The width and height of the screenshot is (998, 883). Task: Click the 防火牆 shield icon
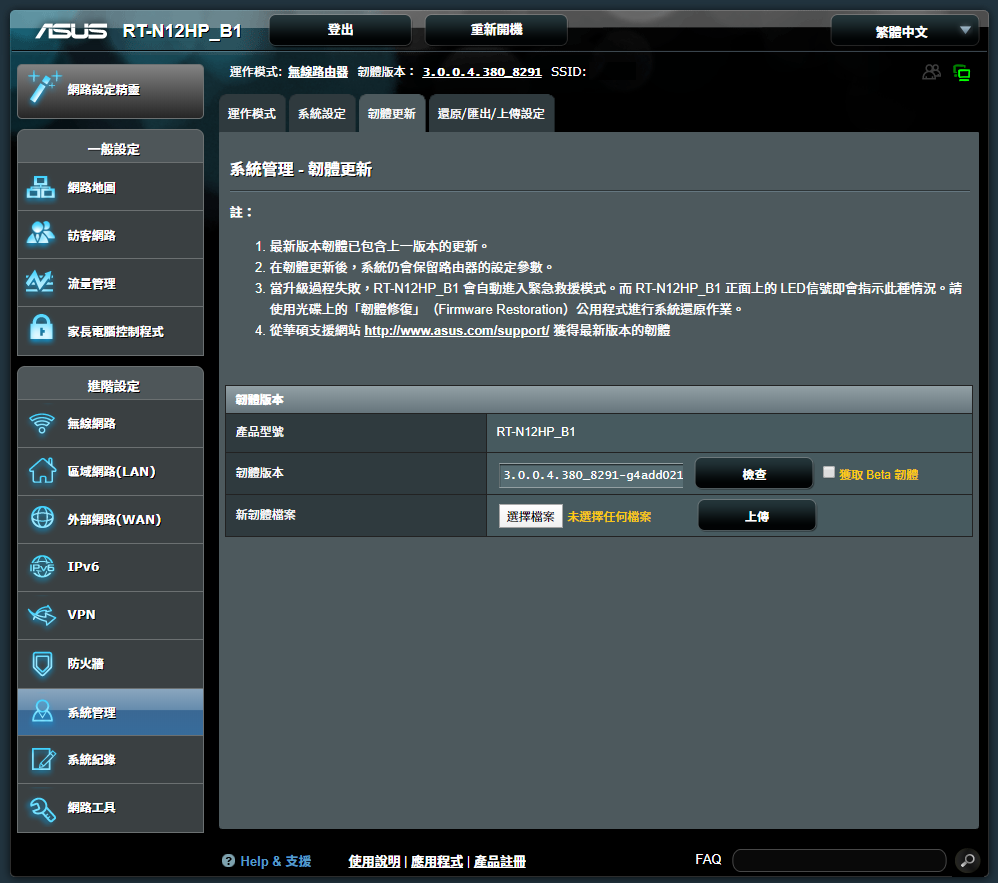coord(43,663)
